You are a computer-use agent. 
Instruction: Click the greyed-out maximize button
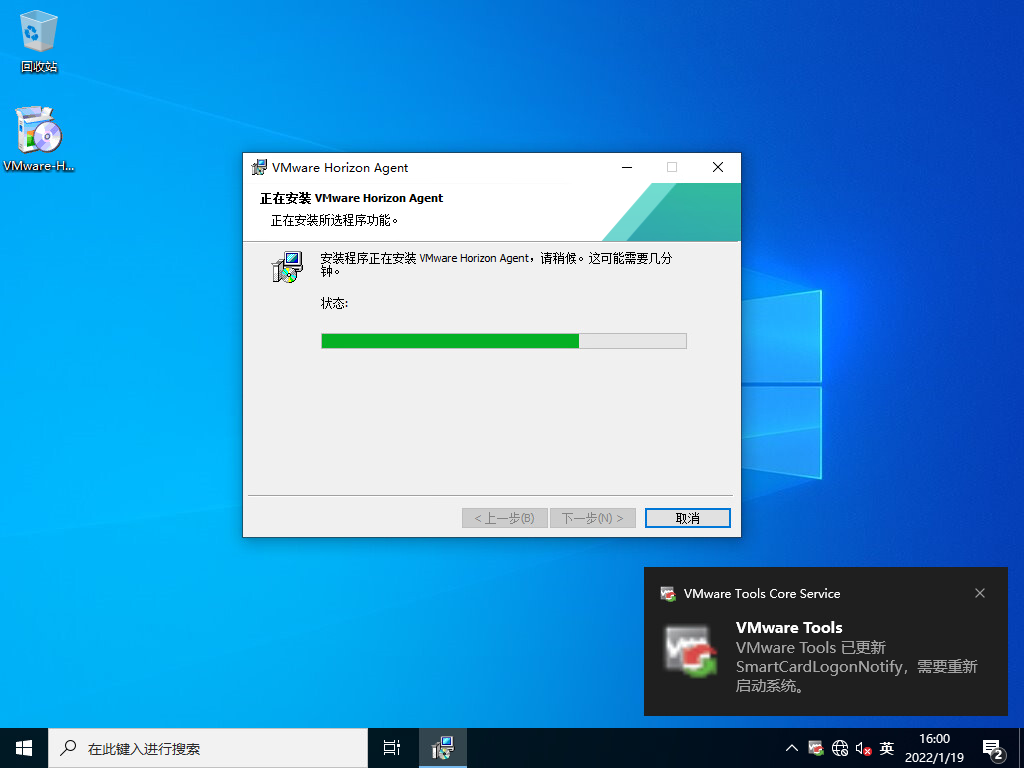click(672, 167)
